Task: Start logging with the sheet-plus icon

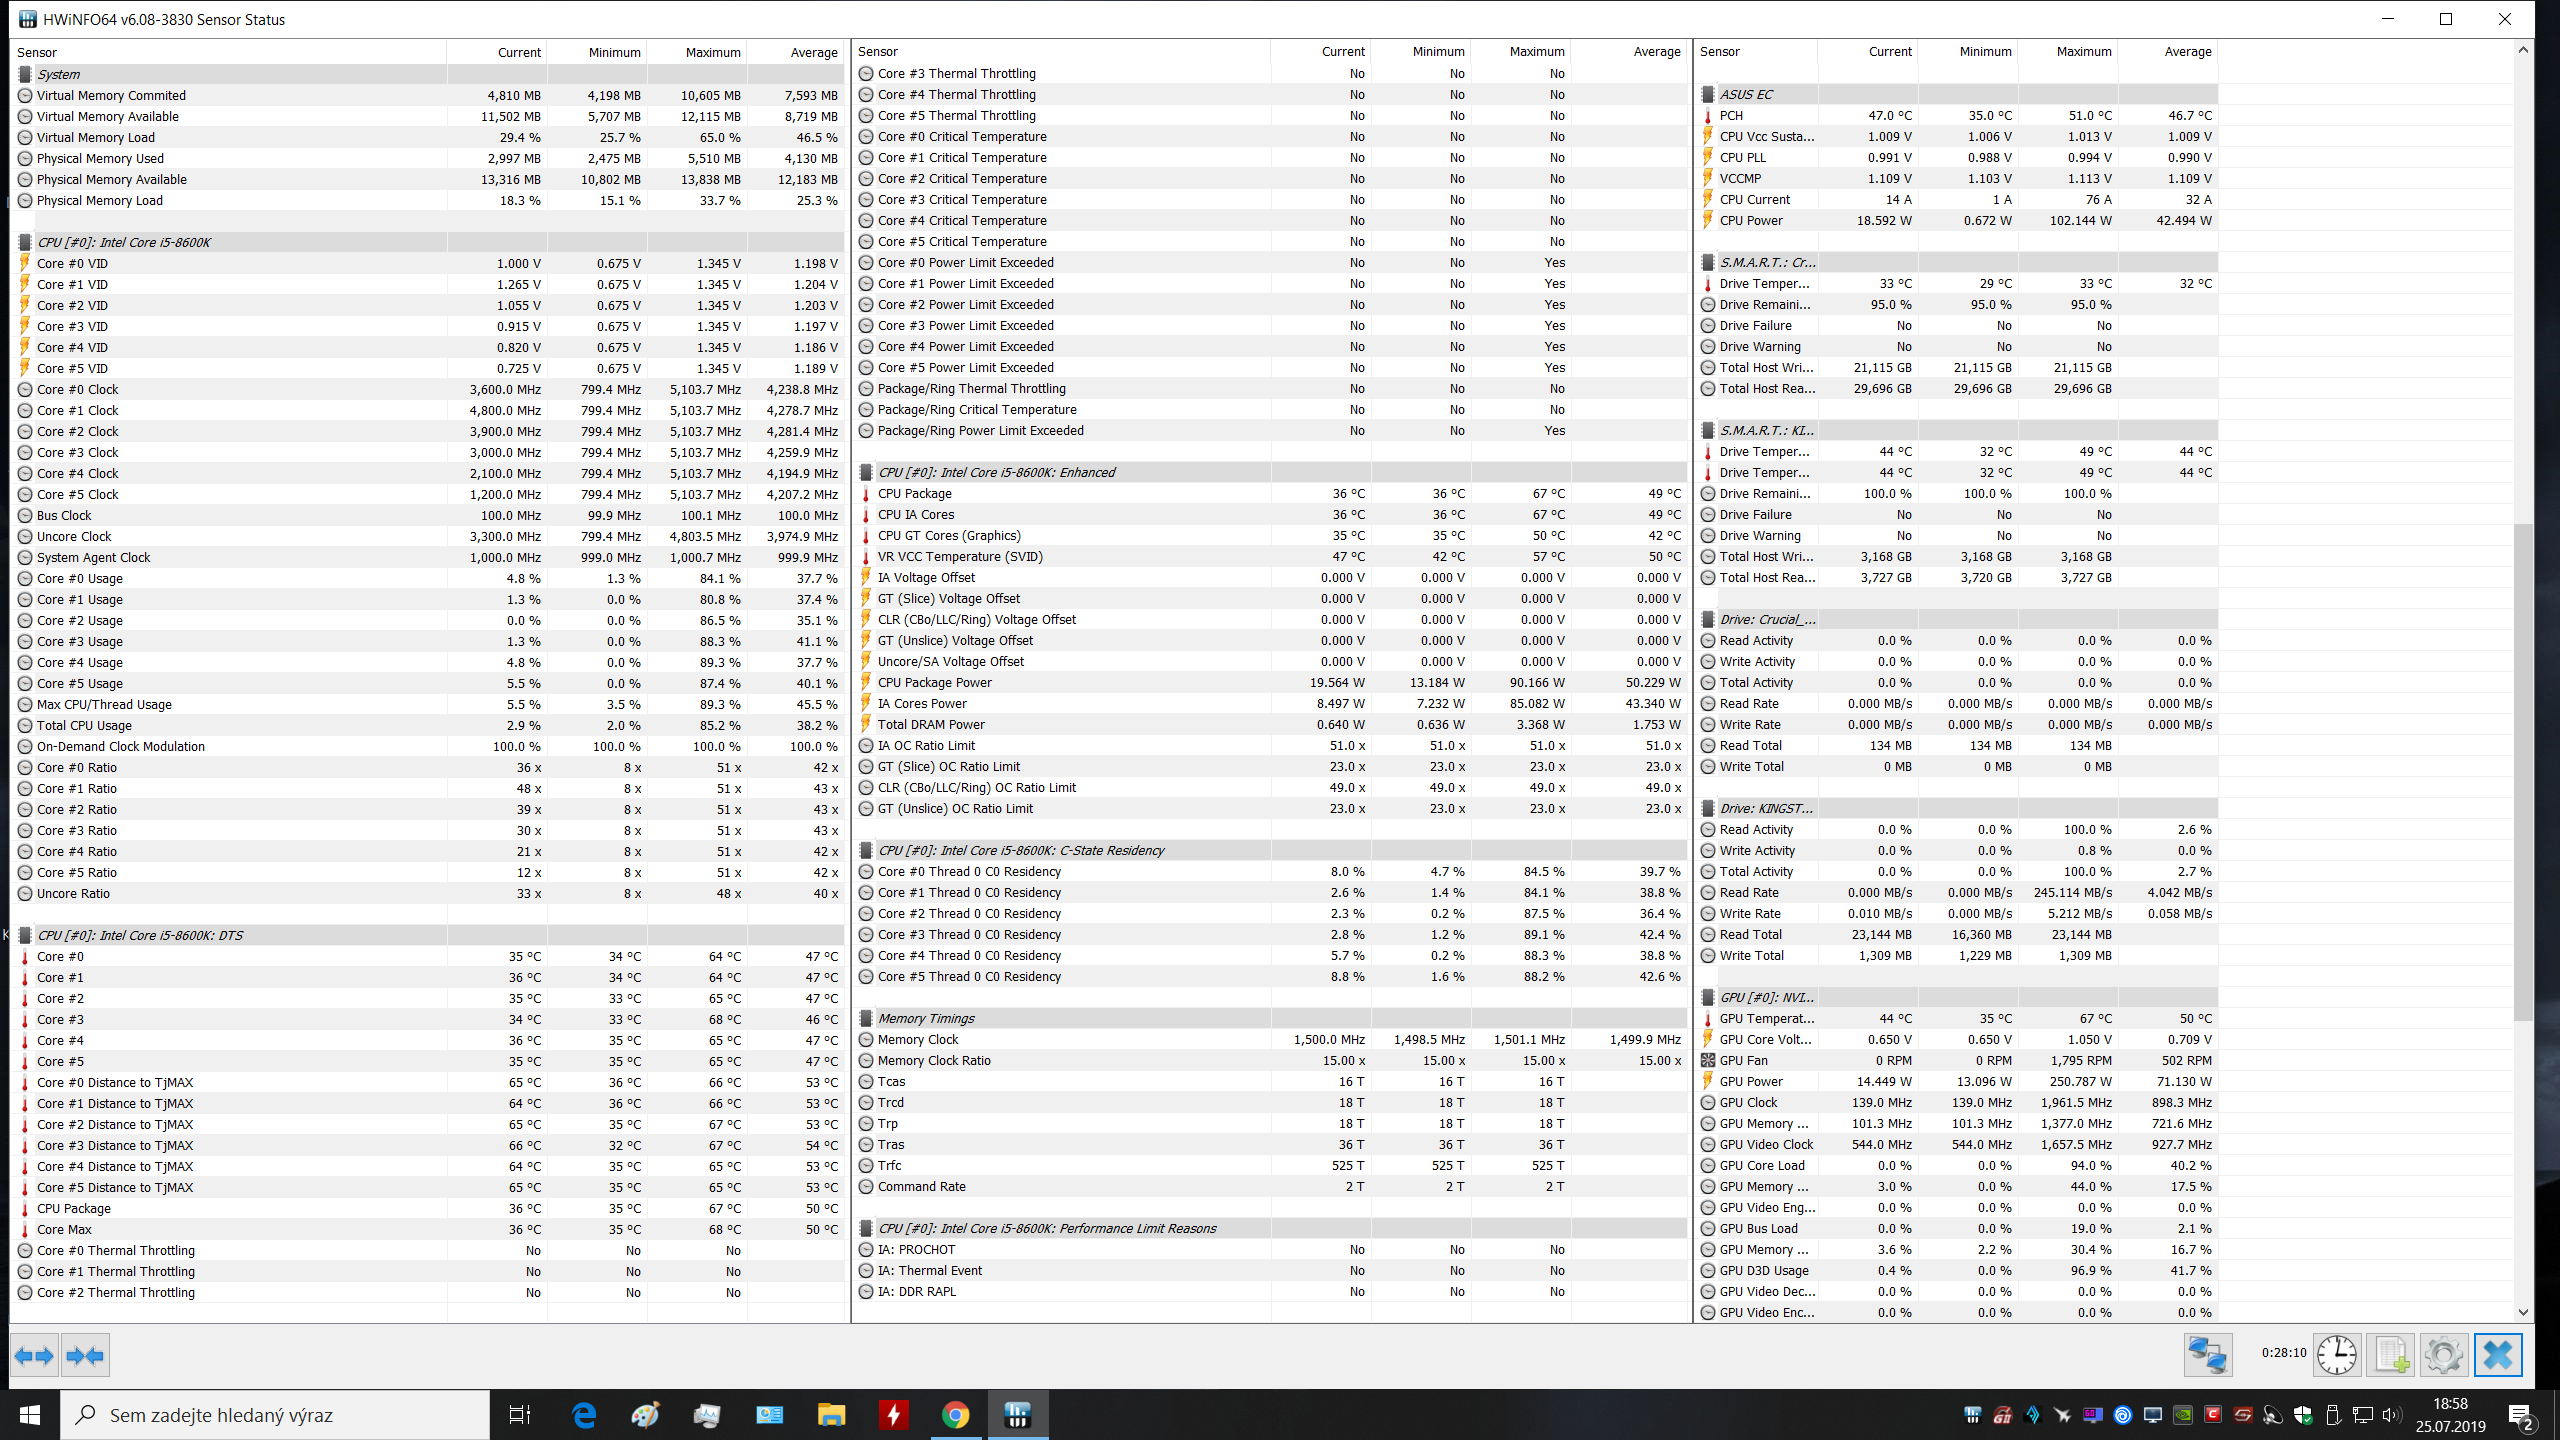Action: coord(2390,1355)
